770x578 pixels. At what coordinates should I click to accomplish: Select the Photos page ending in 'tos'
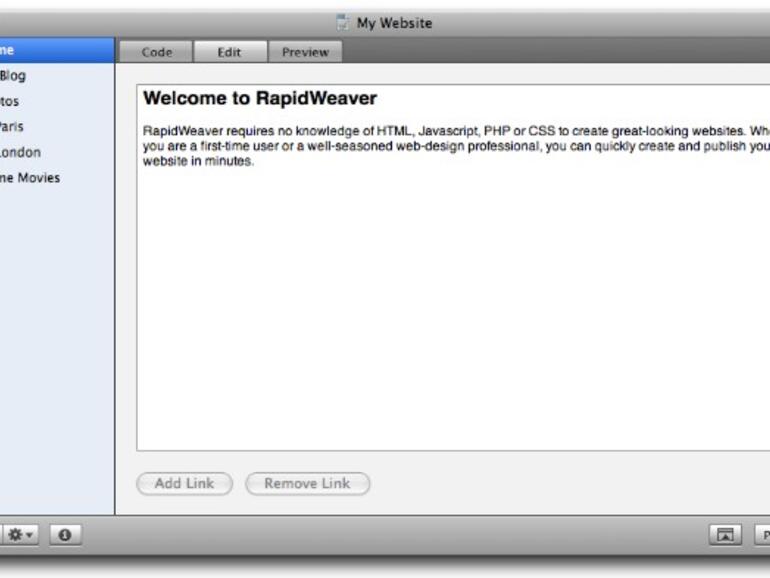point(57,101)
